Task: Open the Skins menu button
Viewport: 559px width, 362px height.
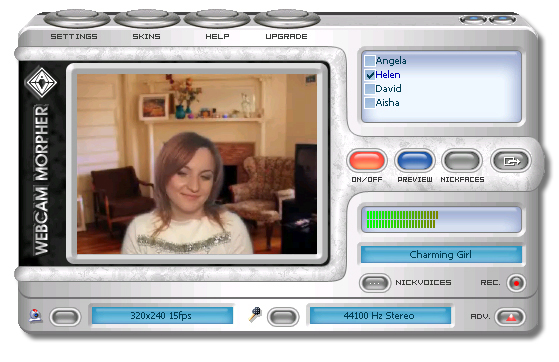Action: (147, 19)
